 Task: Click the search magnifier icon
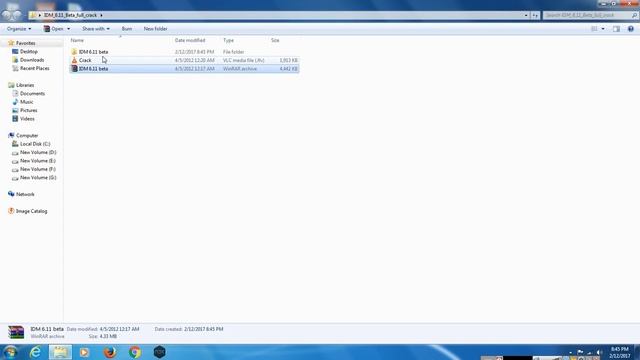point(634,15)
